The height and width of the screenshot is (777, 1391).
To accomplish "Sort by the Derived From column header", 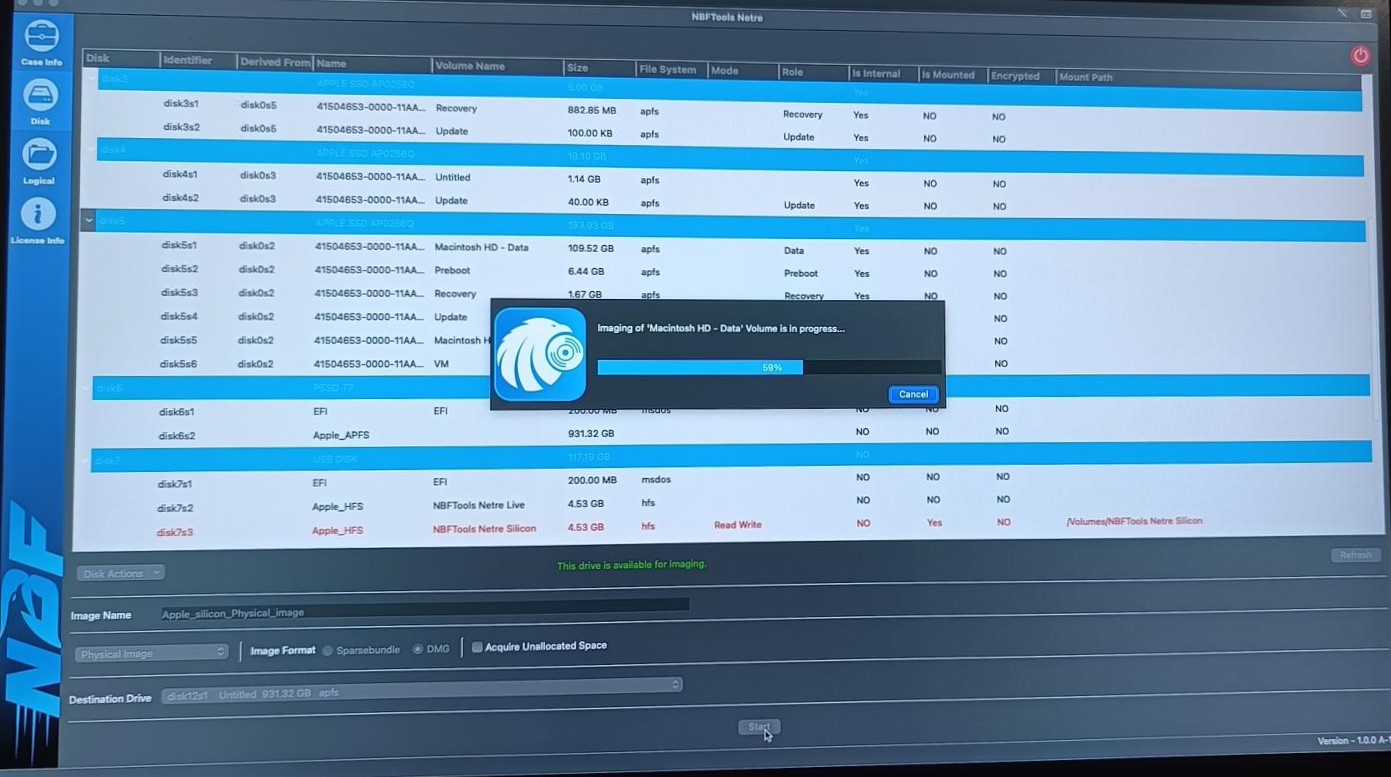I will (275, 62).
